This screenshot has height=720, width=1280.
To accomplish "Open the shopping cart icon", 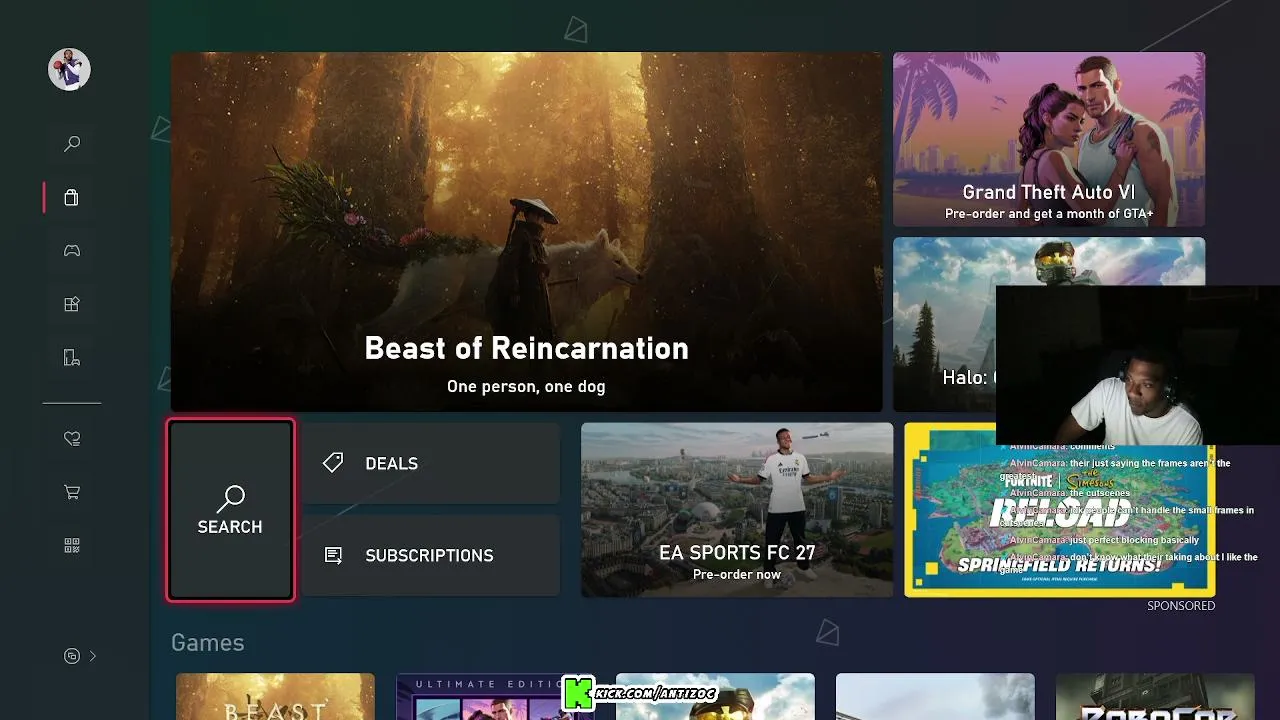I will [72, 492].
